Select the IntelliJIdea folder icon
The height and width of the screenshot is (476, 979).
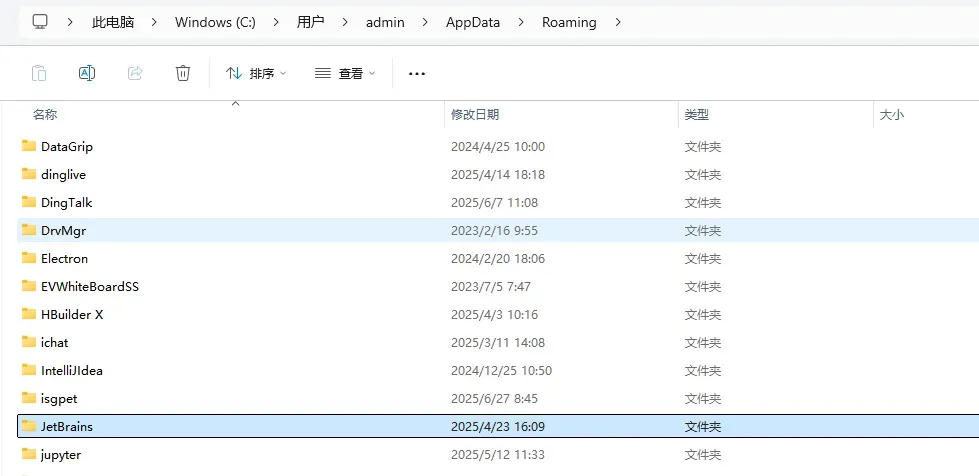pos(29,370)
